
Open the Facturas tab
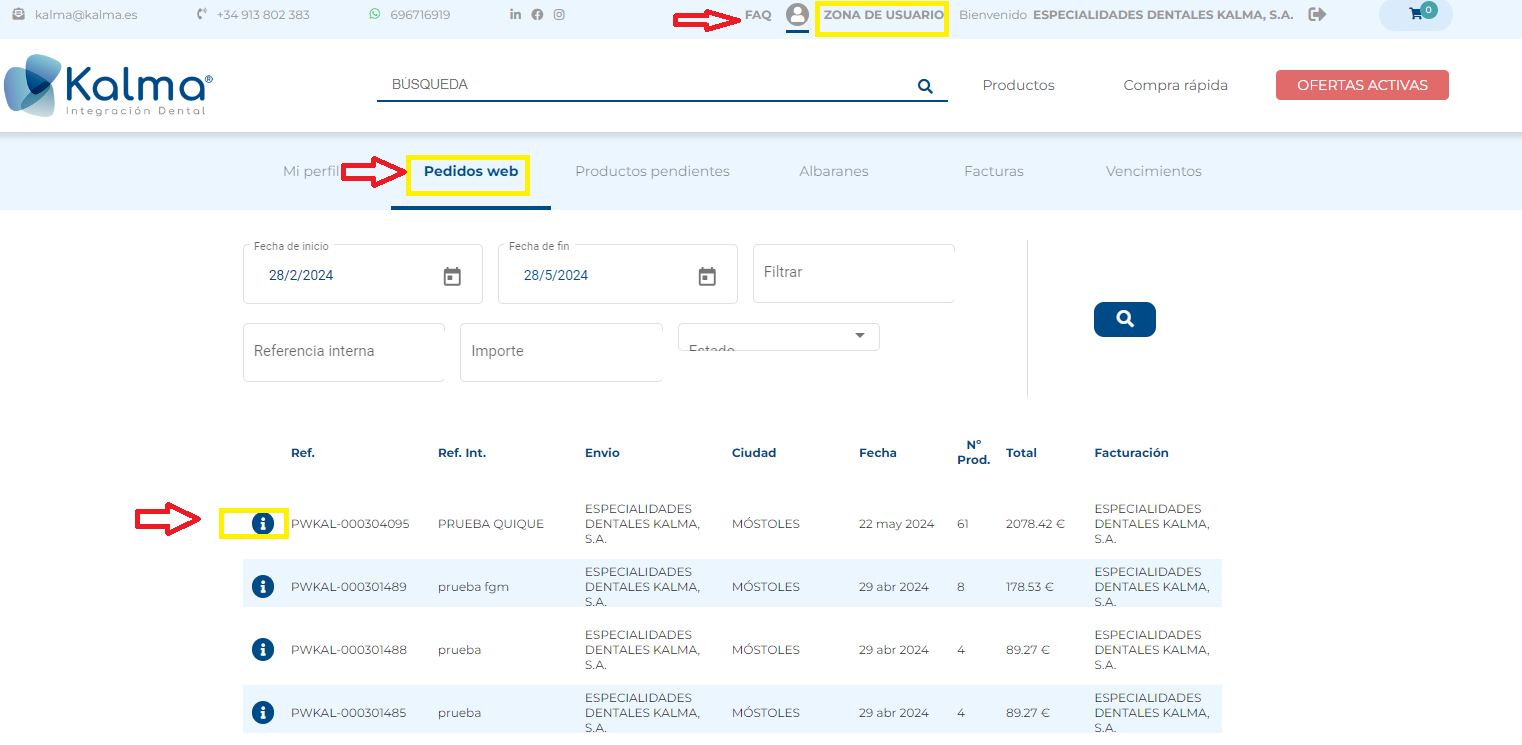point(994,171)
